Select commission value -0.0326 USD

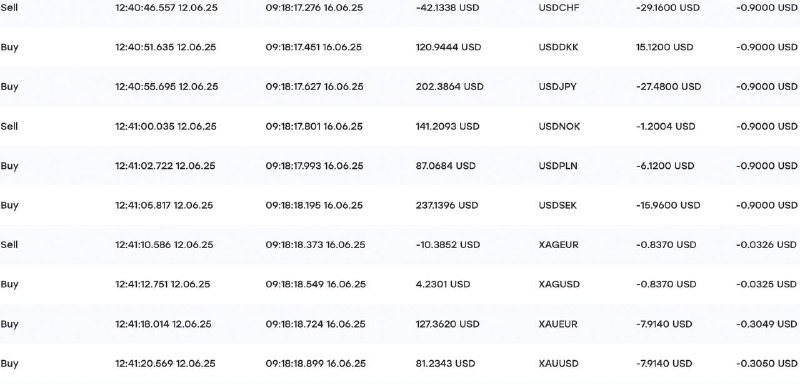click(x=766, y=245)
